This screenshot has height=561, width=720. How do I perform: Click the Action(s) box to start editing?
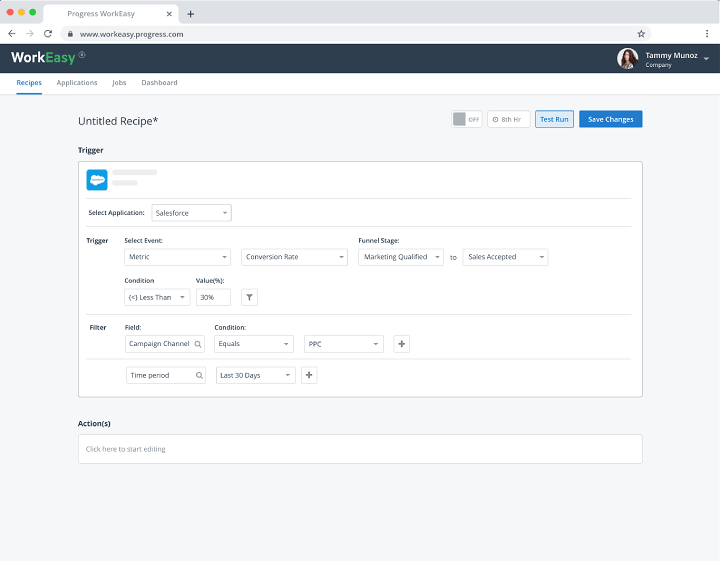pos(360,449)
